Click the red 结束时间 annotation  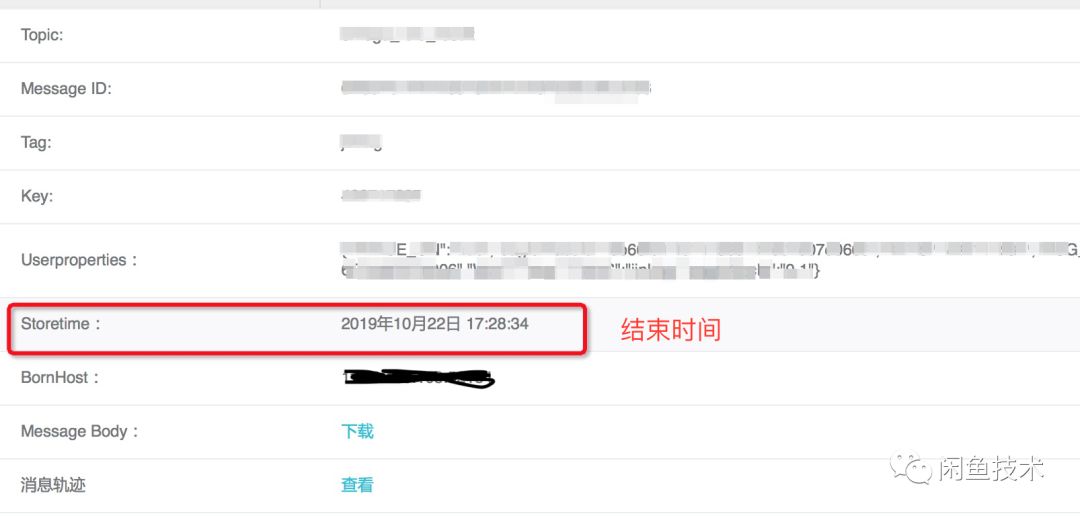click(671, 330)
